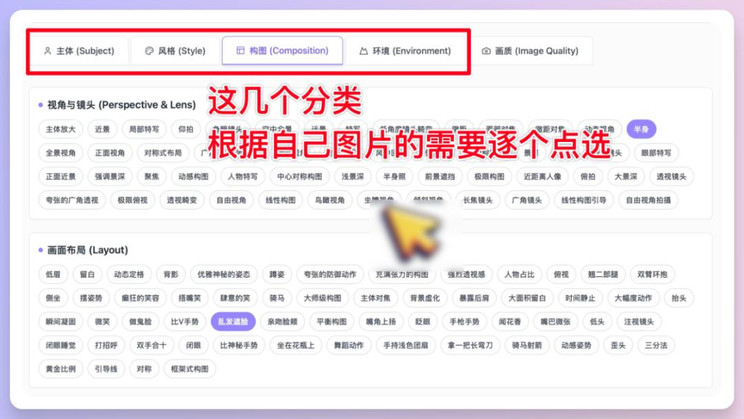
Task: Toggle the 主体放大 tag
Action: 60,129
